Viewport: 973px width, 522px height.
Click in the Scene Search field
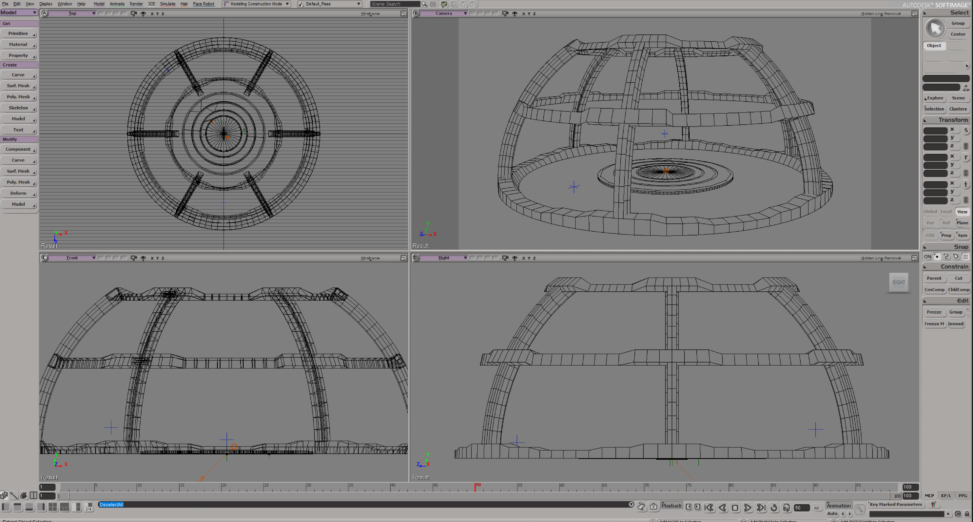[395, 4]
